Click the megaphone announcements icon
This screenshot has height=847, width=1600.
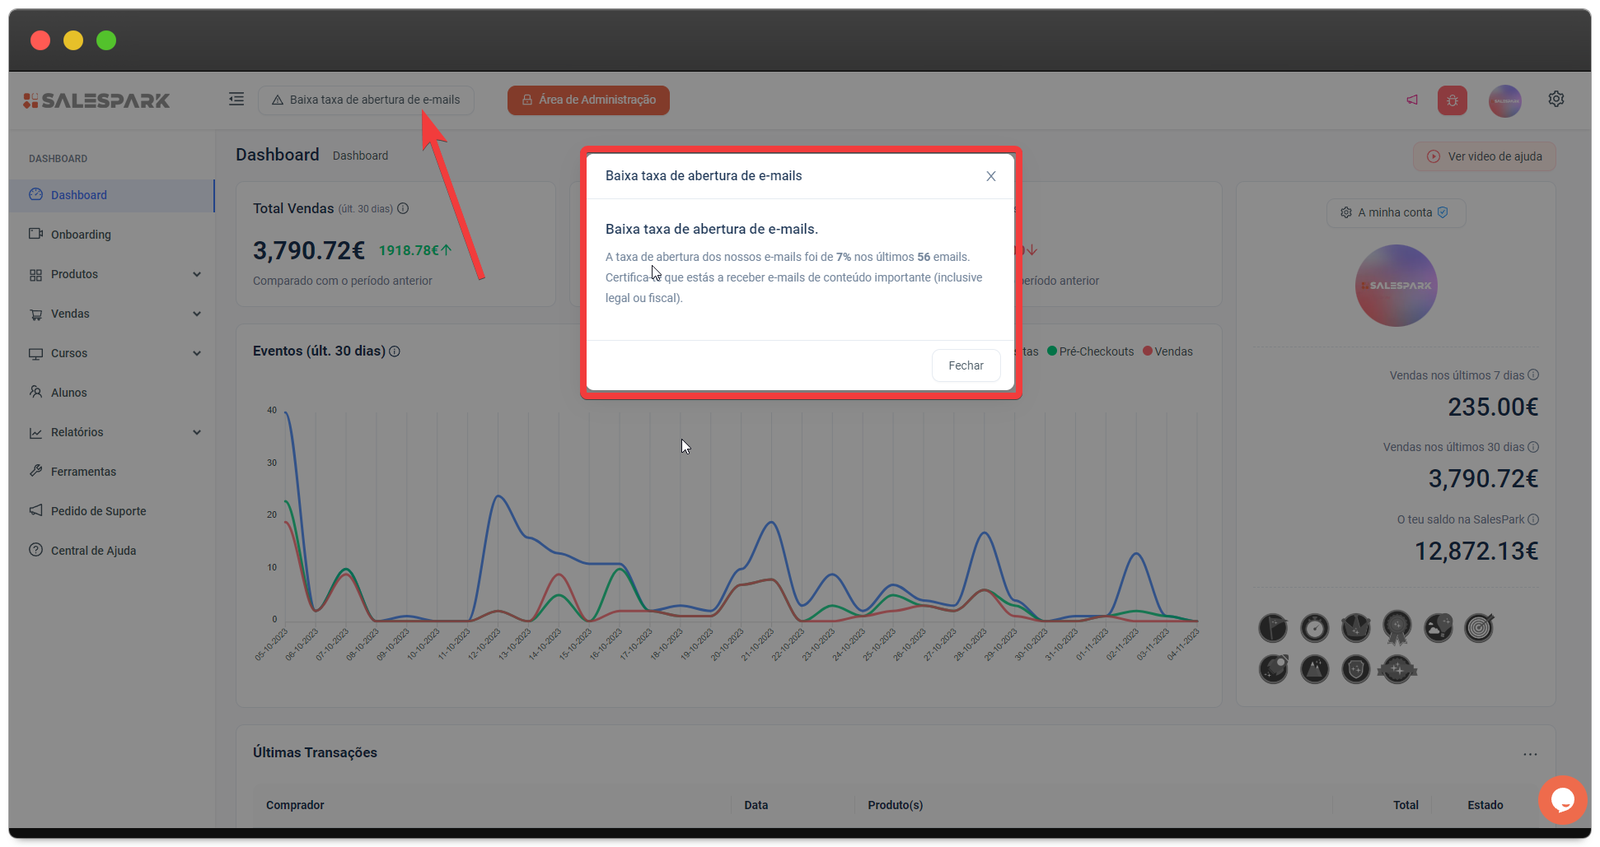coord(1412,100)
